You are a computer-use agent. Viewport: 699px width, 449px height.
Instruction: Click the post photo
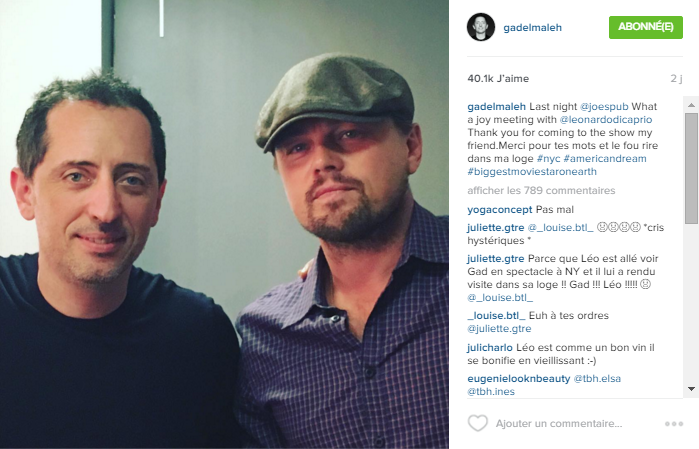[224, 224]
